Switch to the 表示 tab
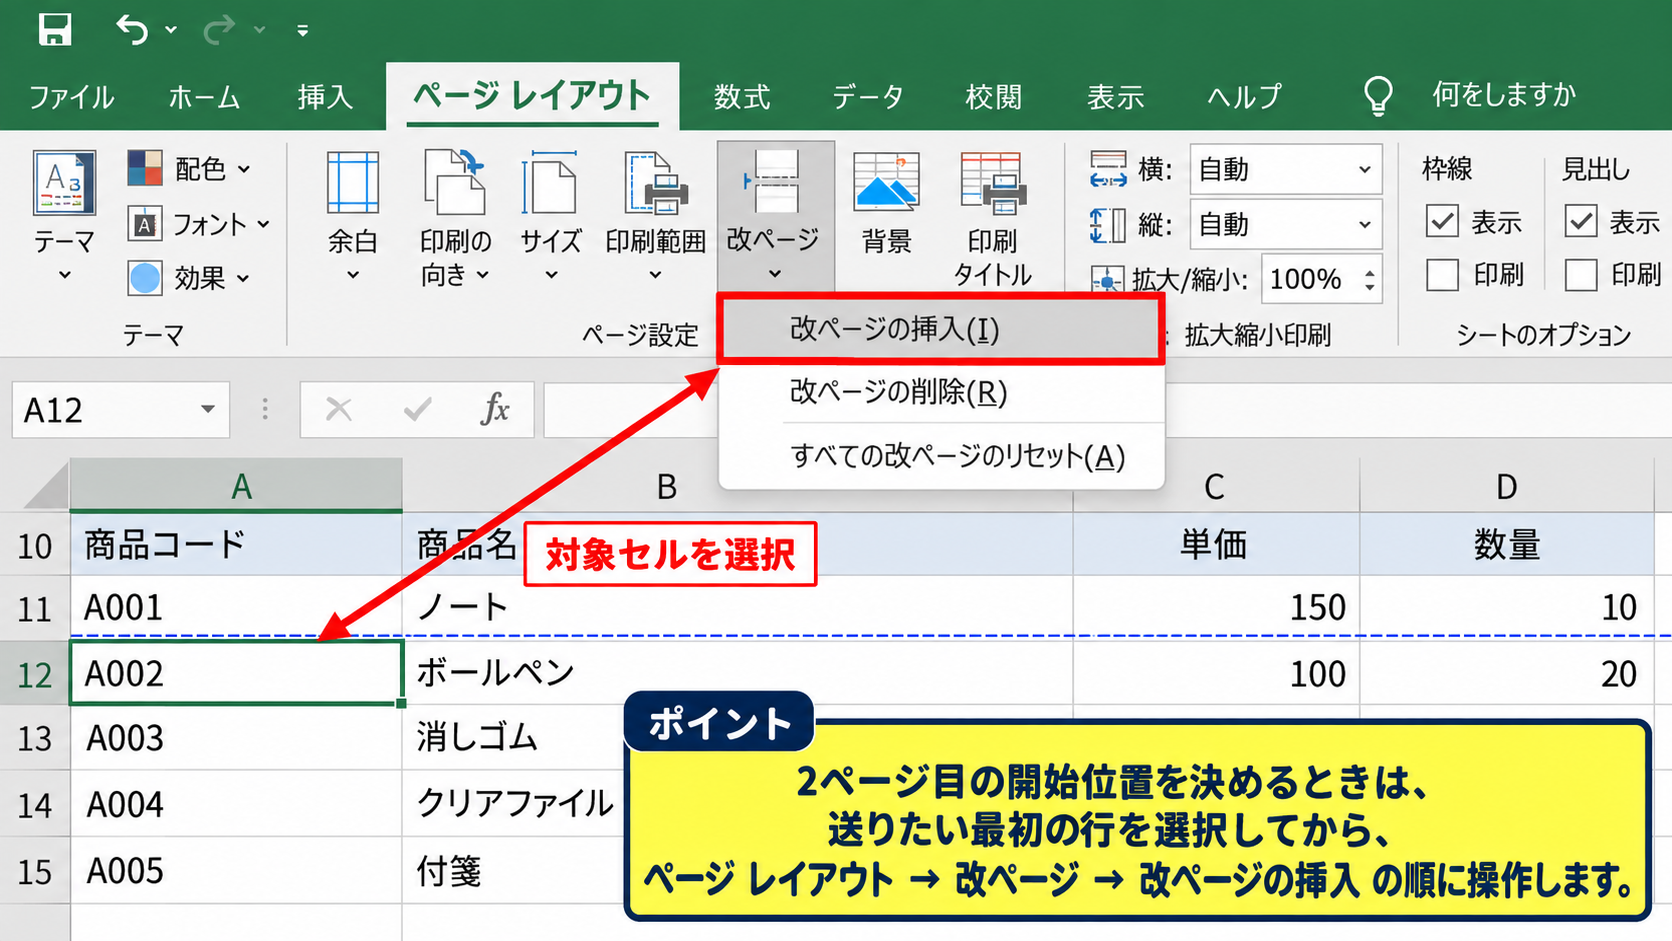This screenshot has height=941, width=1672. coord(1115,96)
